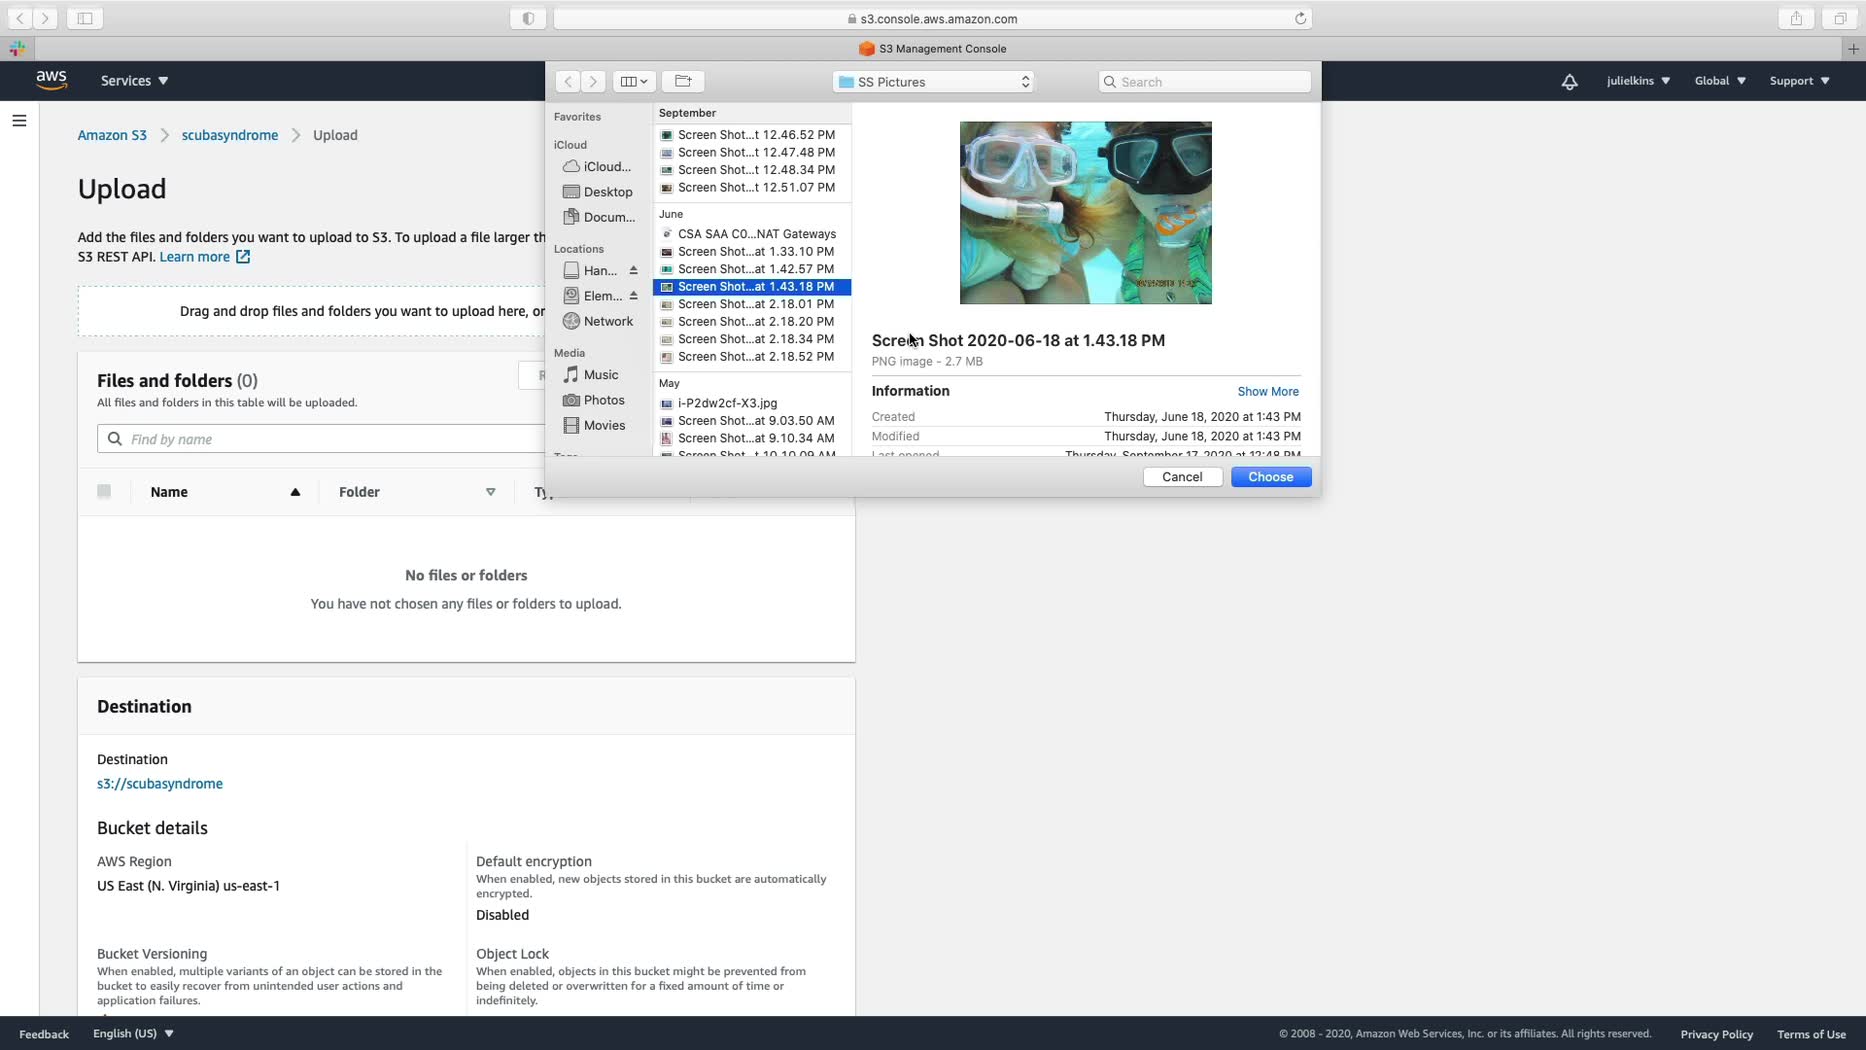Screen dimensions: 1866x1050
Task: Open the notifications bell icon
Action: point(1569,81)
